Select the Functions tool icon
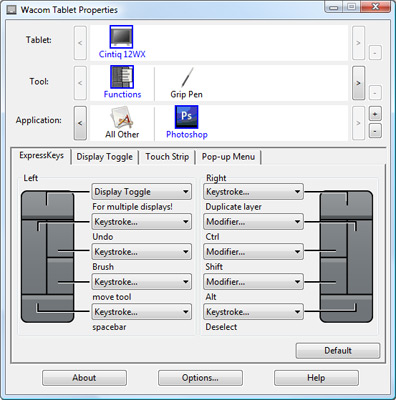 [x=122, y=77]
